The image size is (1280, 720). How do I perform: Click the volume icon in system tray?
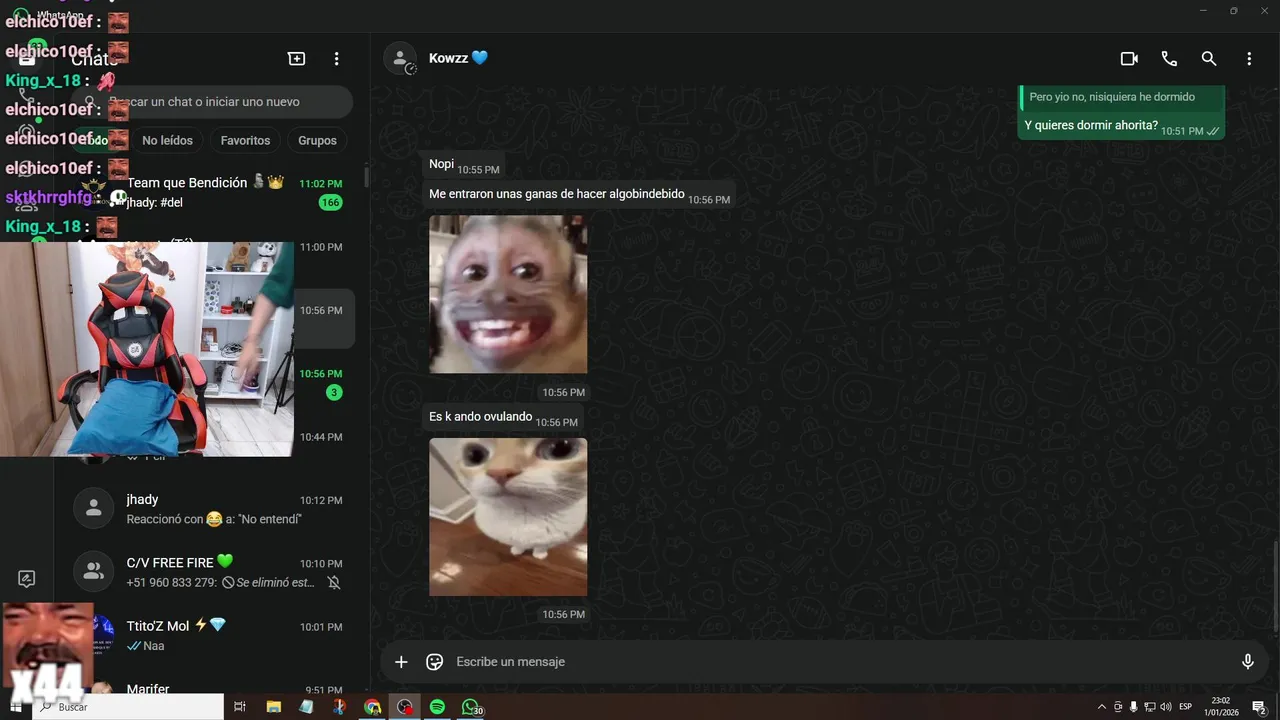(x=1165, y=707)
